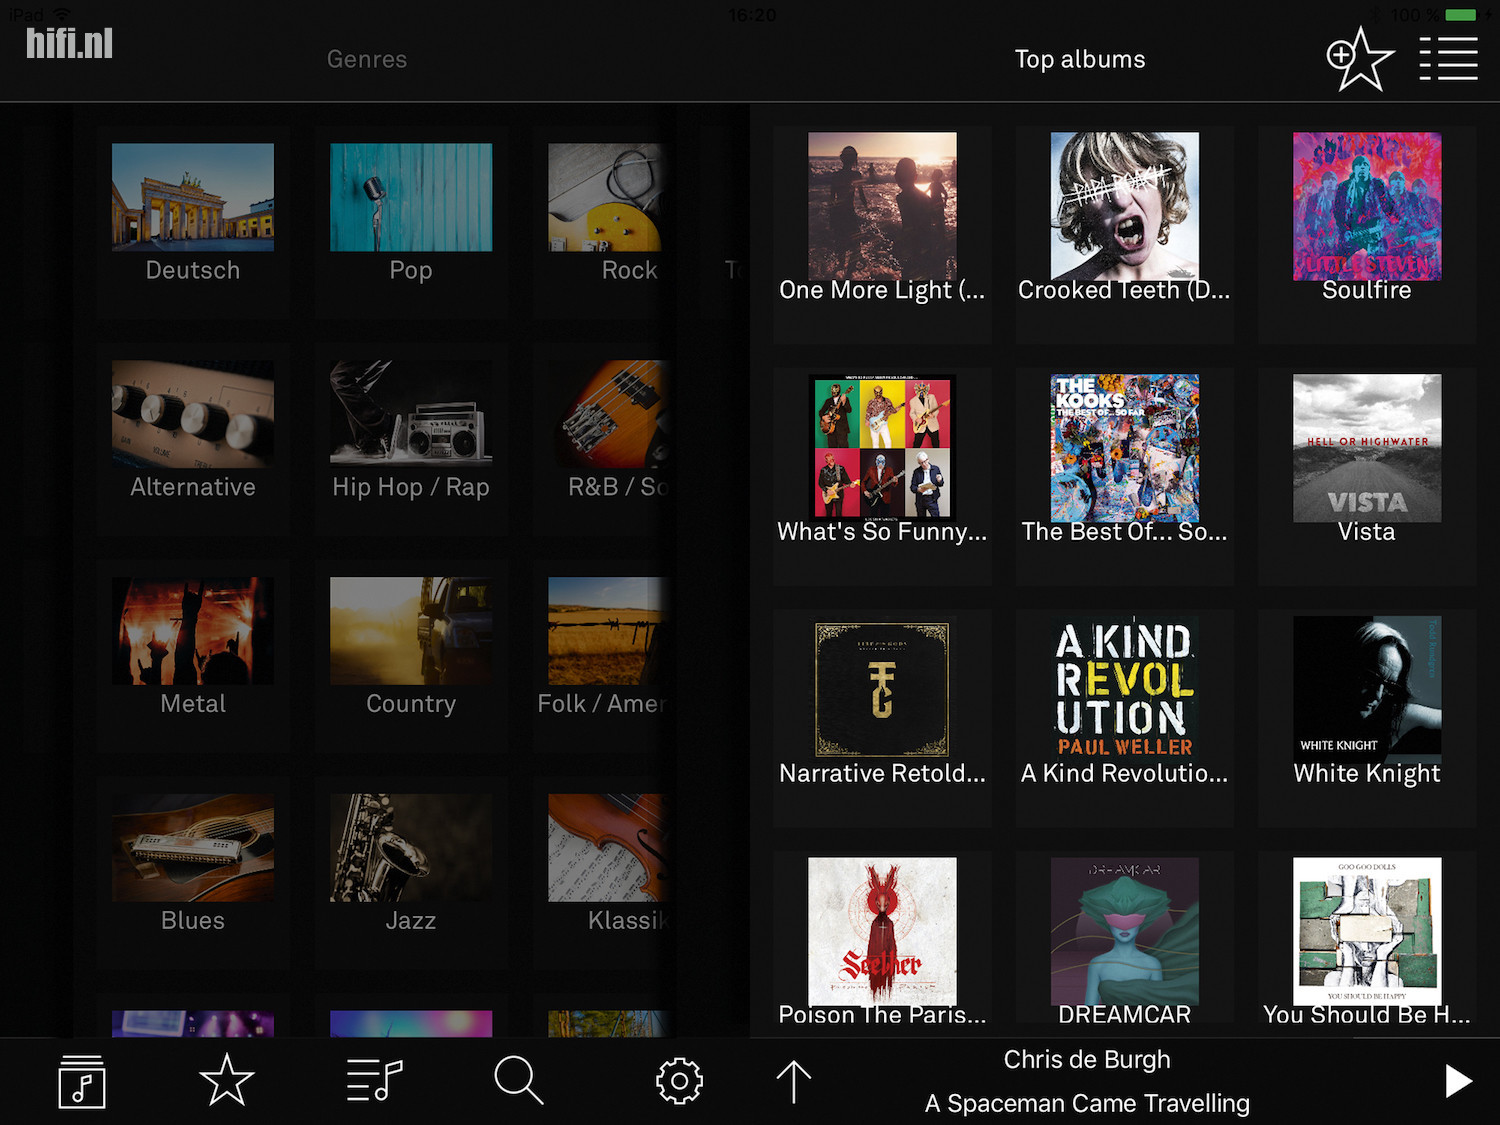Open the settings gear icon

click(679, 1081)
